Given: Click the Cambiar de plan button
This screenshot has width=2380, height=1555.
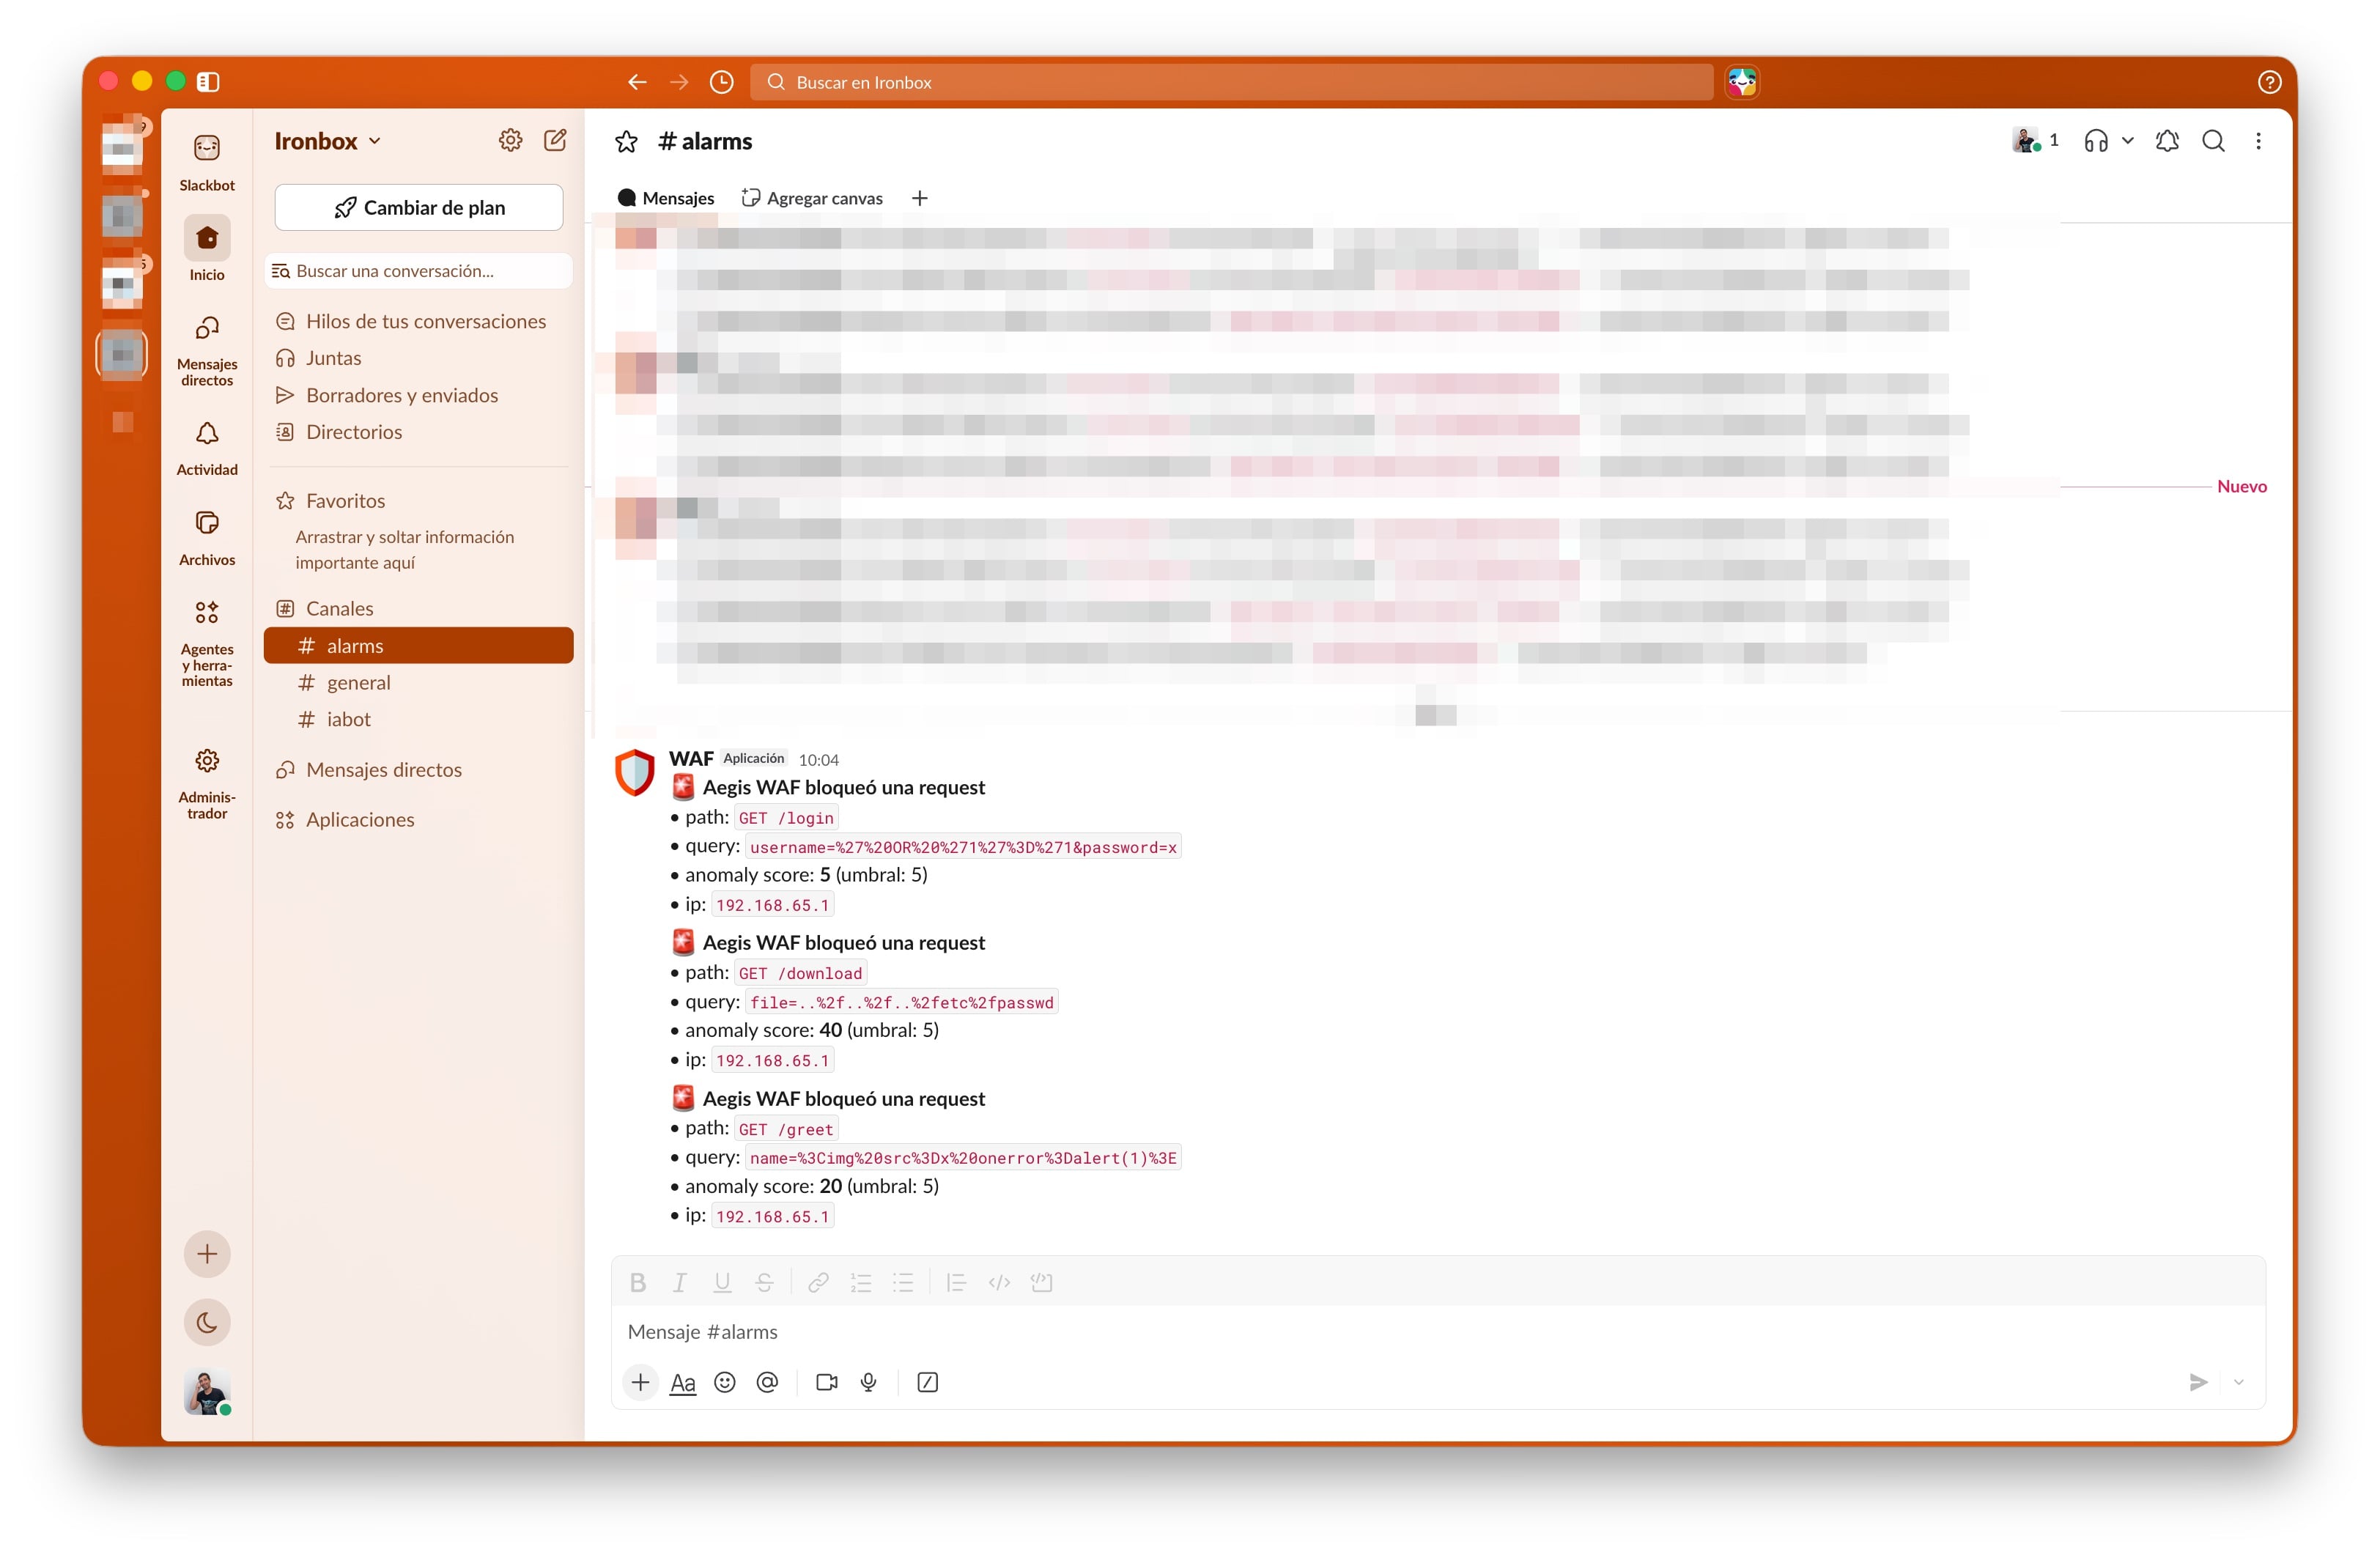Looking at the screenshot, I should point(418,208).
